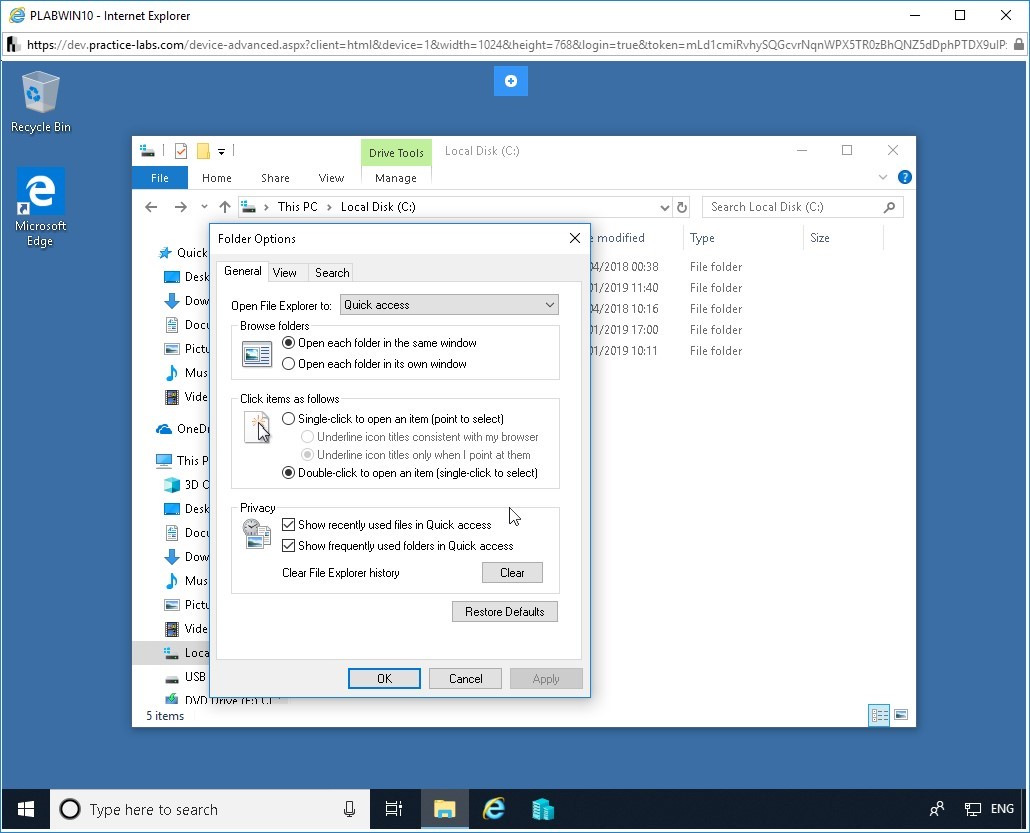This screenshot has height=833, width=1030.
Task: Refresh the Local Disk (C:) view
Action: click(682, 207)
